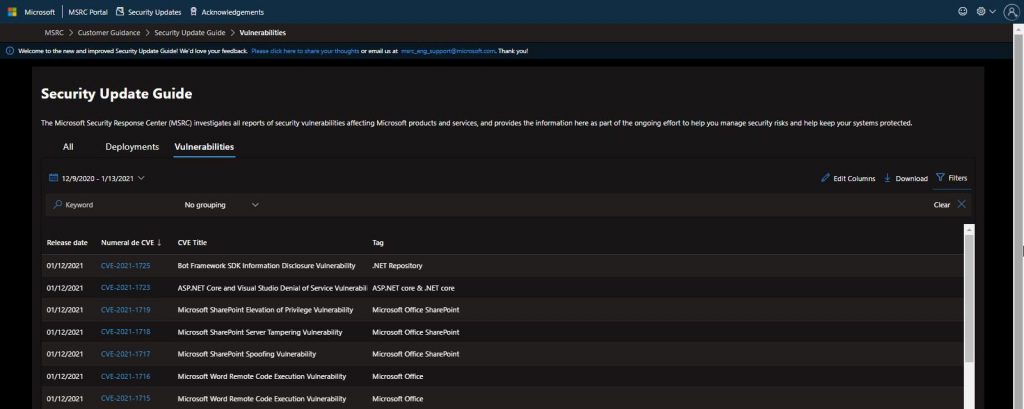The image size is (1024, 409).
Task: Go to MSRC breadcrumb
Action: [54, 33]
